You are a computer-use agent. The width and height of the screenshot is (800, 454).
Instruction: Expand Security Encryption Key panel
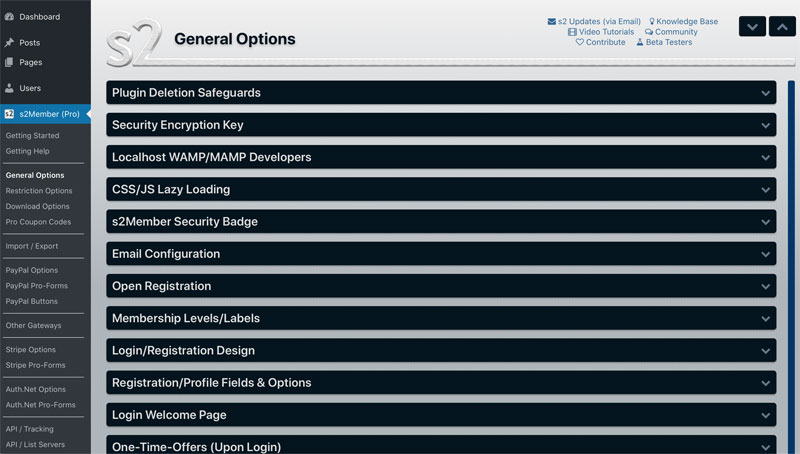(x=441, y=125)
